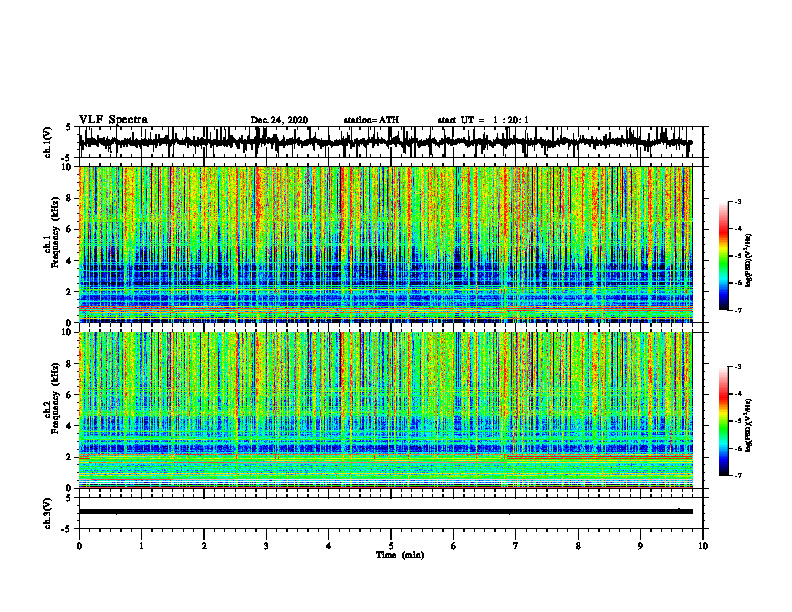
Task: Click time axis tick label "8"
Action: point(578,546)
